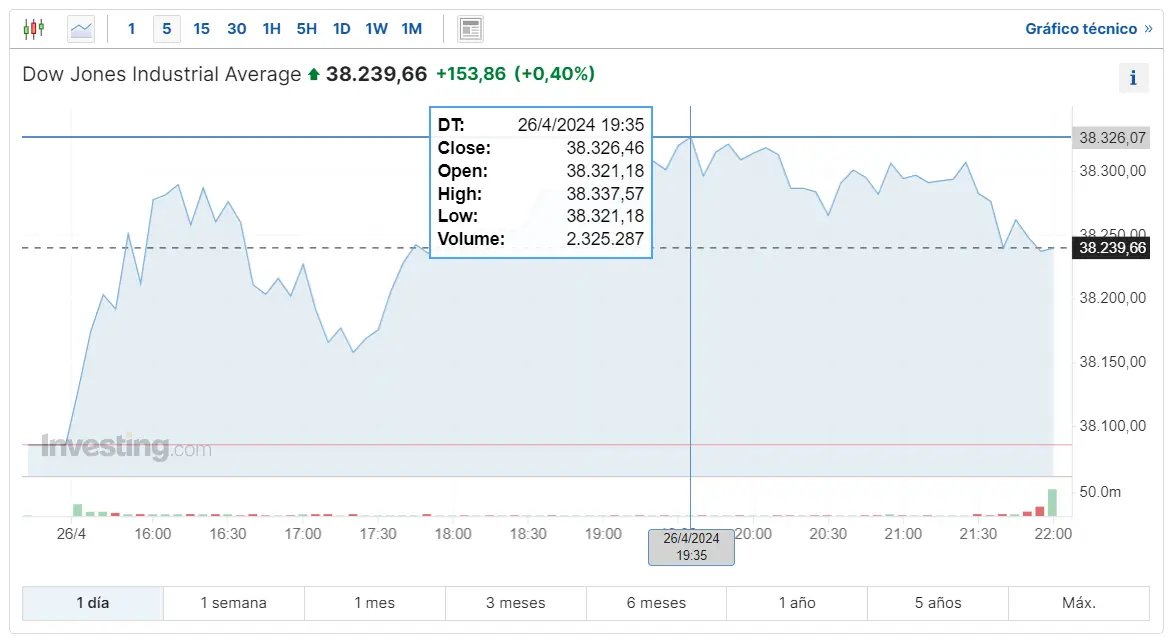Select the 30-minute interval
Screen dimensions: 1172x641
pyautogui.click(x=236, y=29)
